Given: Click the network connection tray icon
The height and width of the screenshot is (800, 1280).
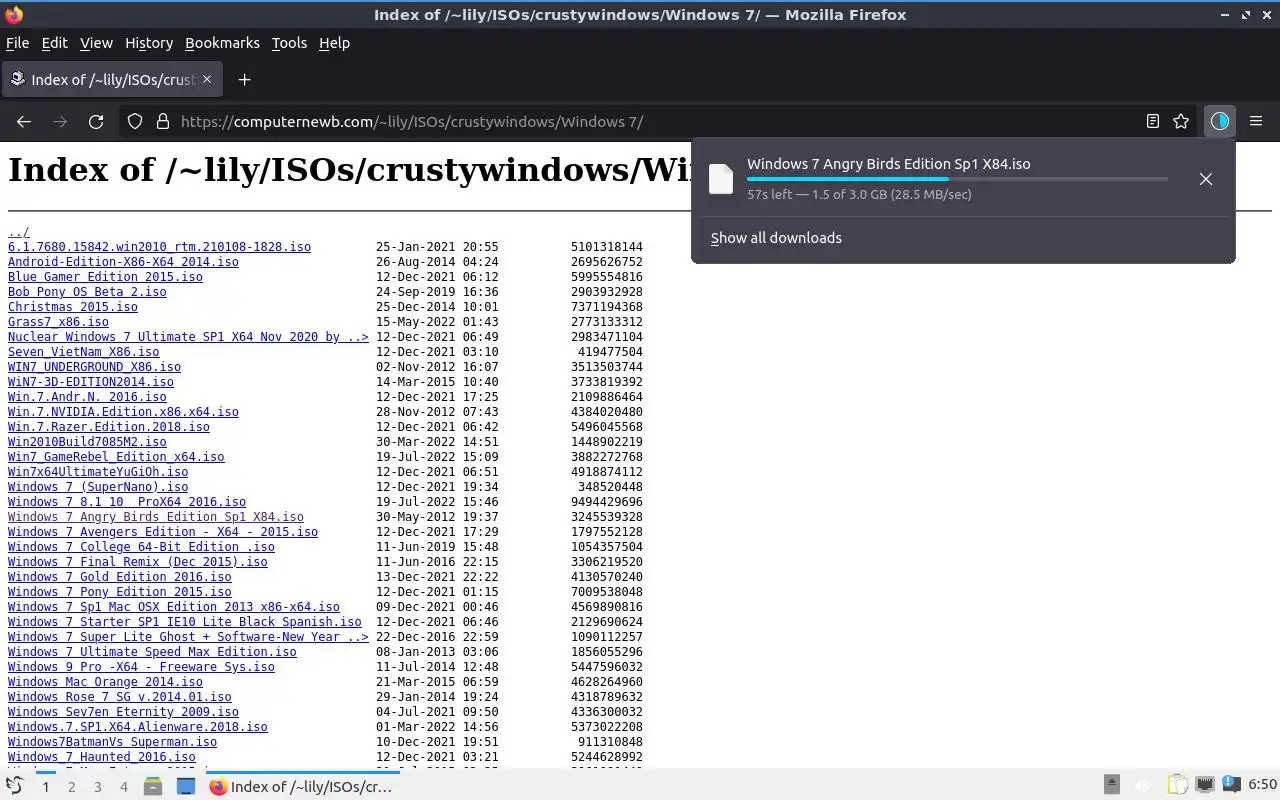Looking at the screenshot, I should click(x=1205, y=785).
